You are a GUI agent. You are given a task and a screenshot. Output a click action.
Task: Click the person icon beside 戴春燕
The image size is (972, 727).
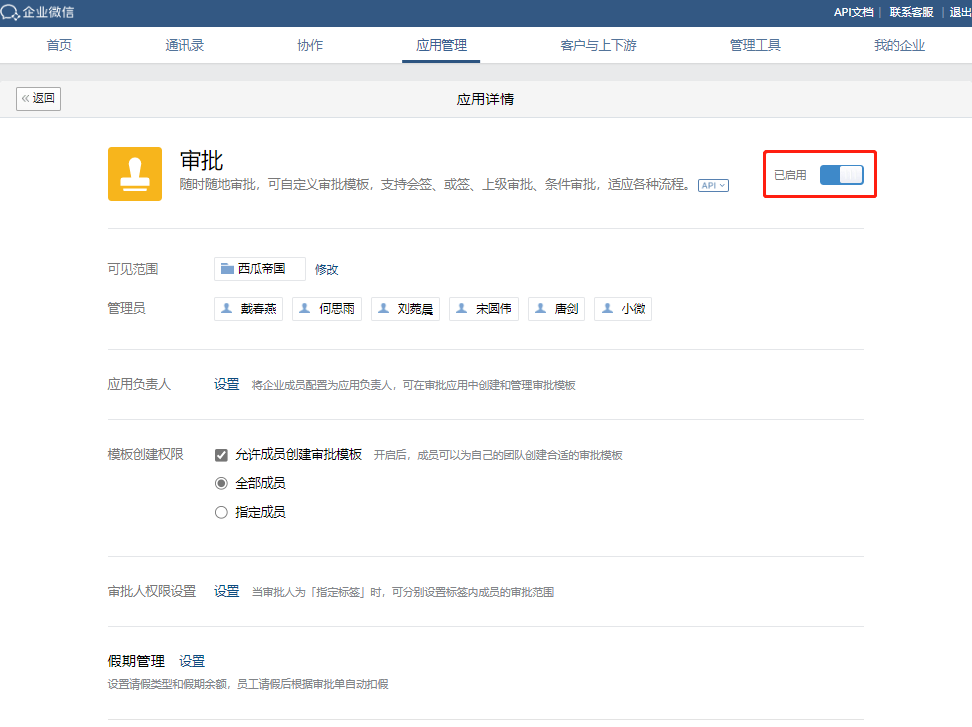pyautogui.click(x=227, y=309)
